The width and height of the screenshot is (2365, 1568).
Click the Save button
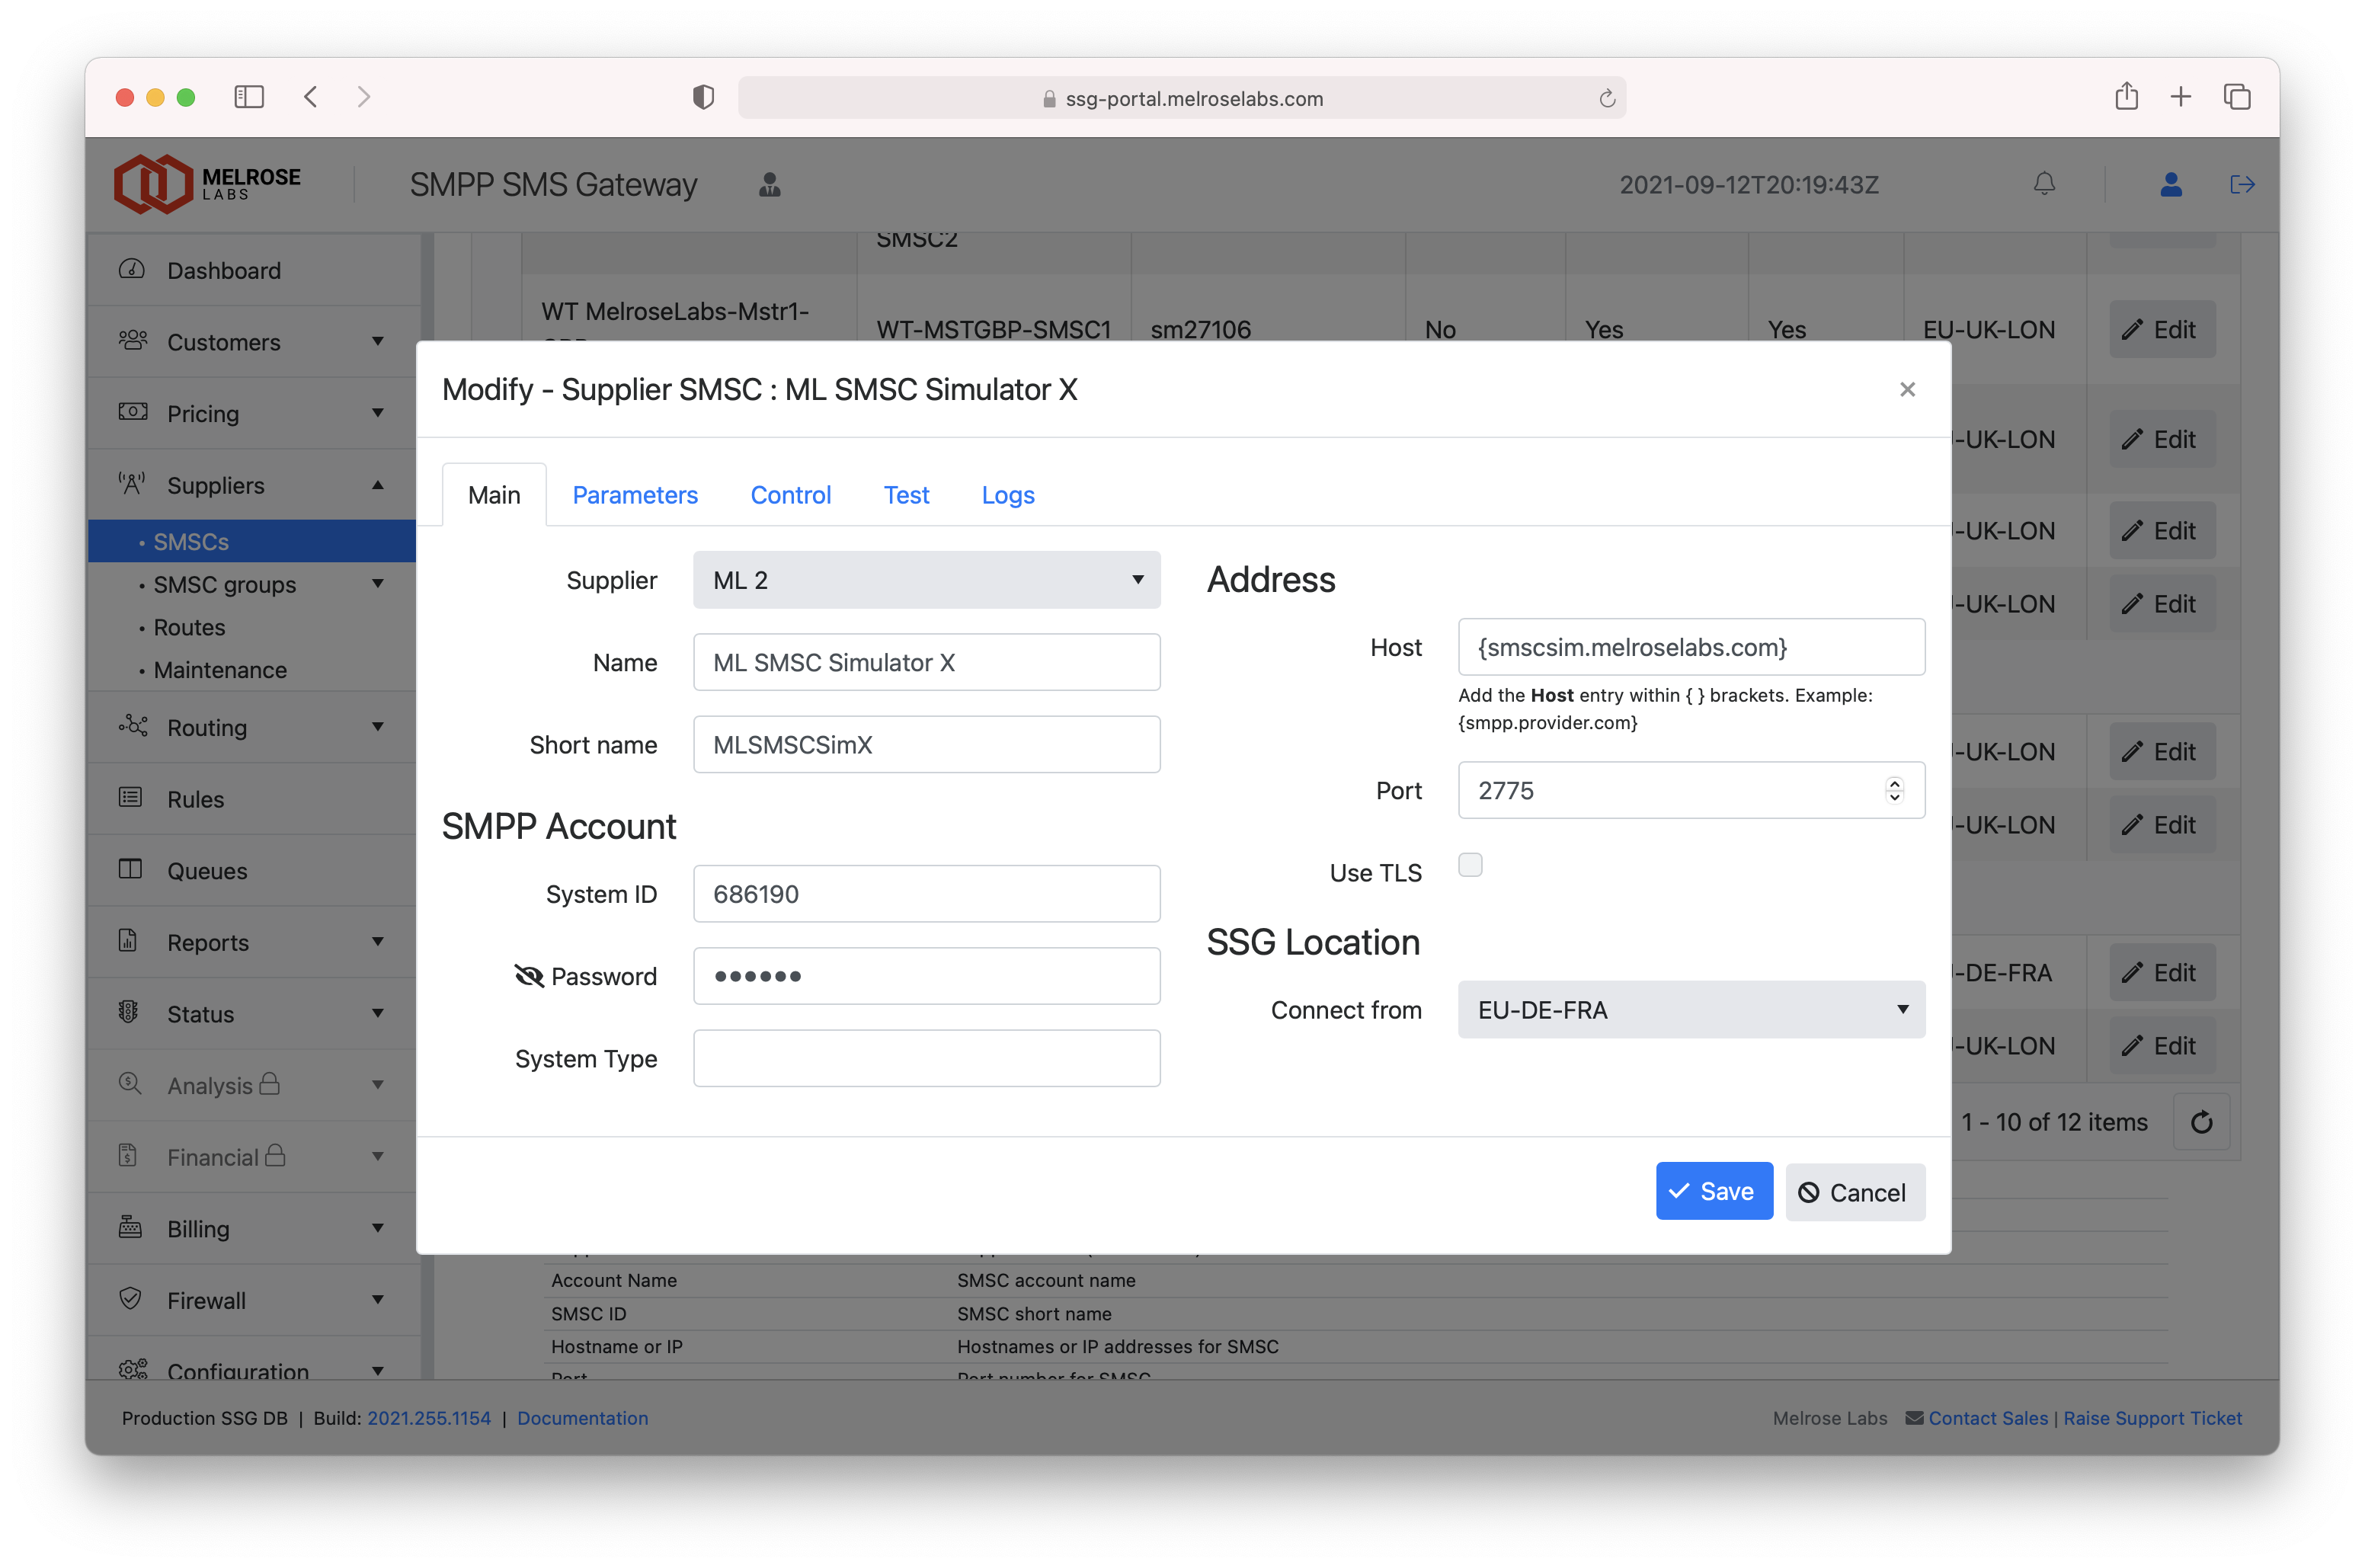coord(1713,1191)
